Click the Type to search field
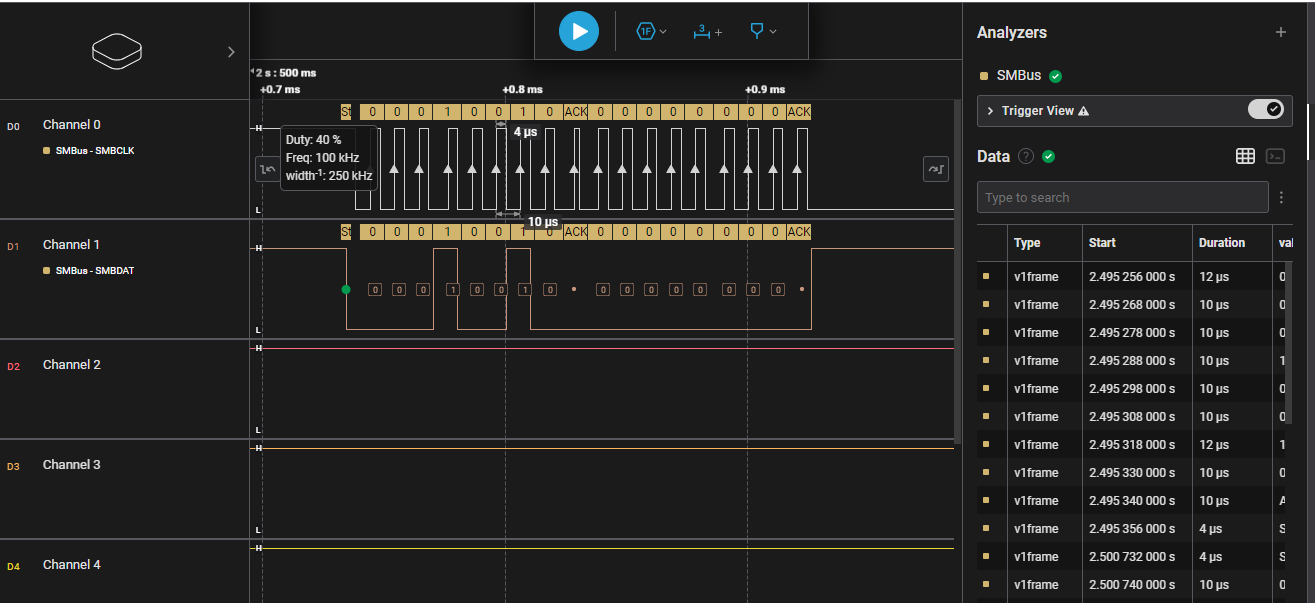The width and height of the screenshot is (1315, 603). [1122, 197]
